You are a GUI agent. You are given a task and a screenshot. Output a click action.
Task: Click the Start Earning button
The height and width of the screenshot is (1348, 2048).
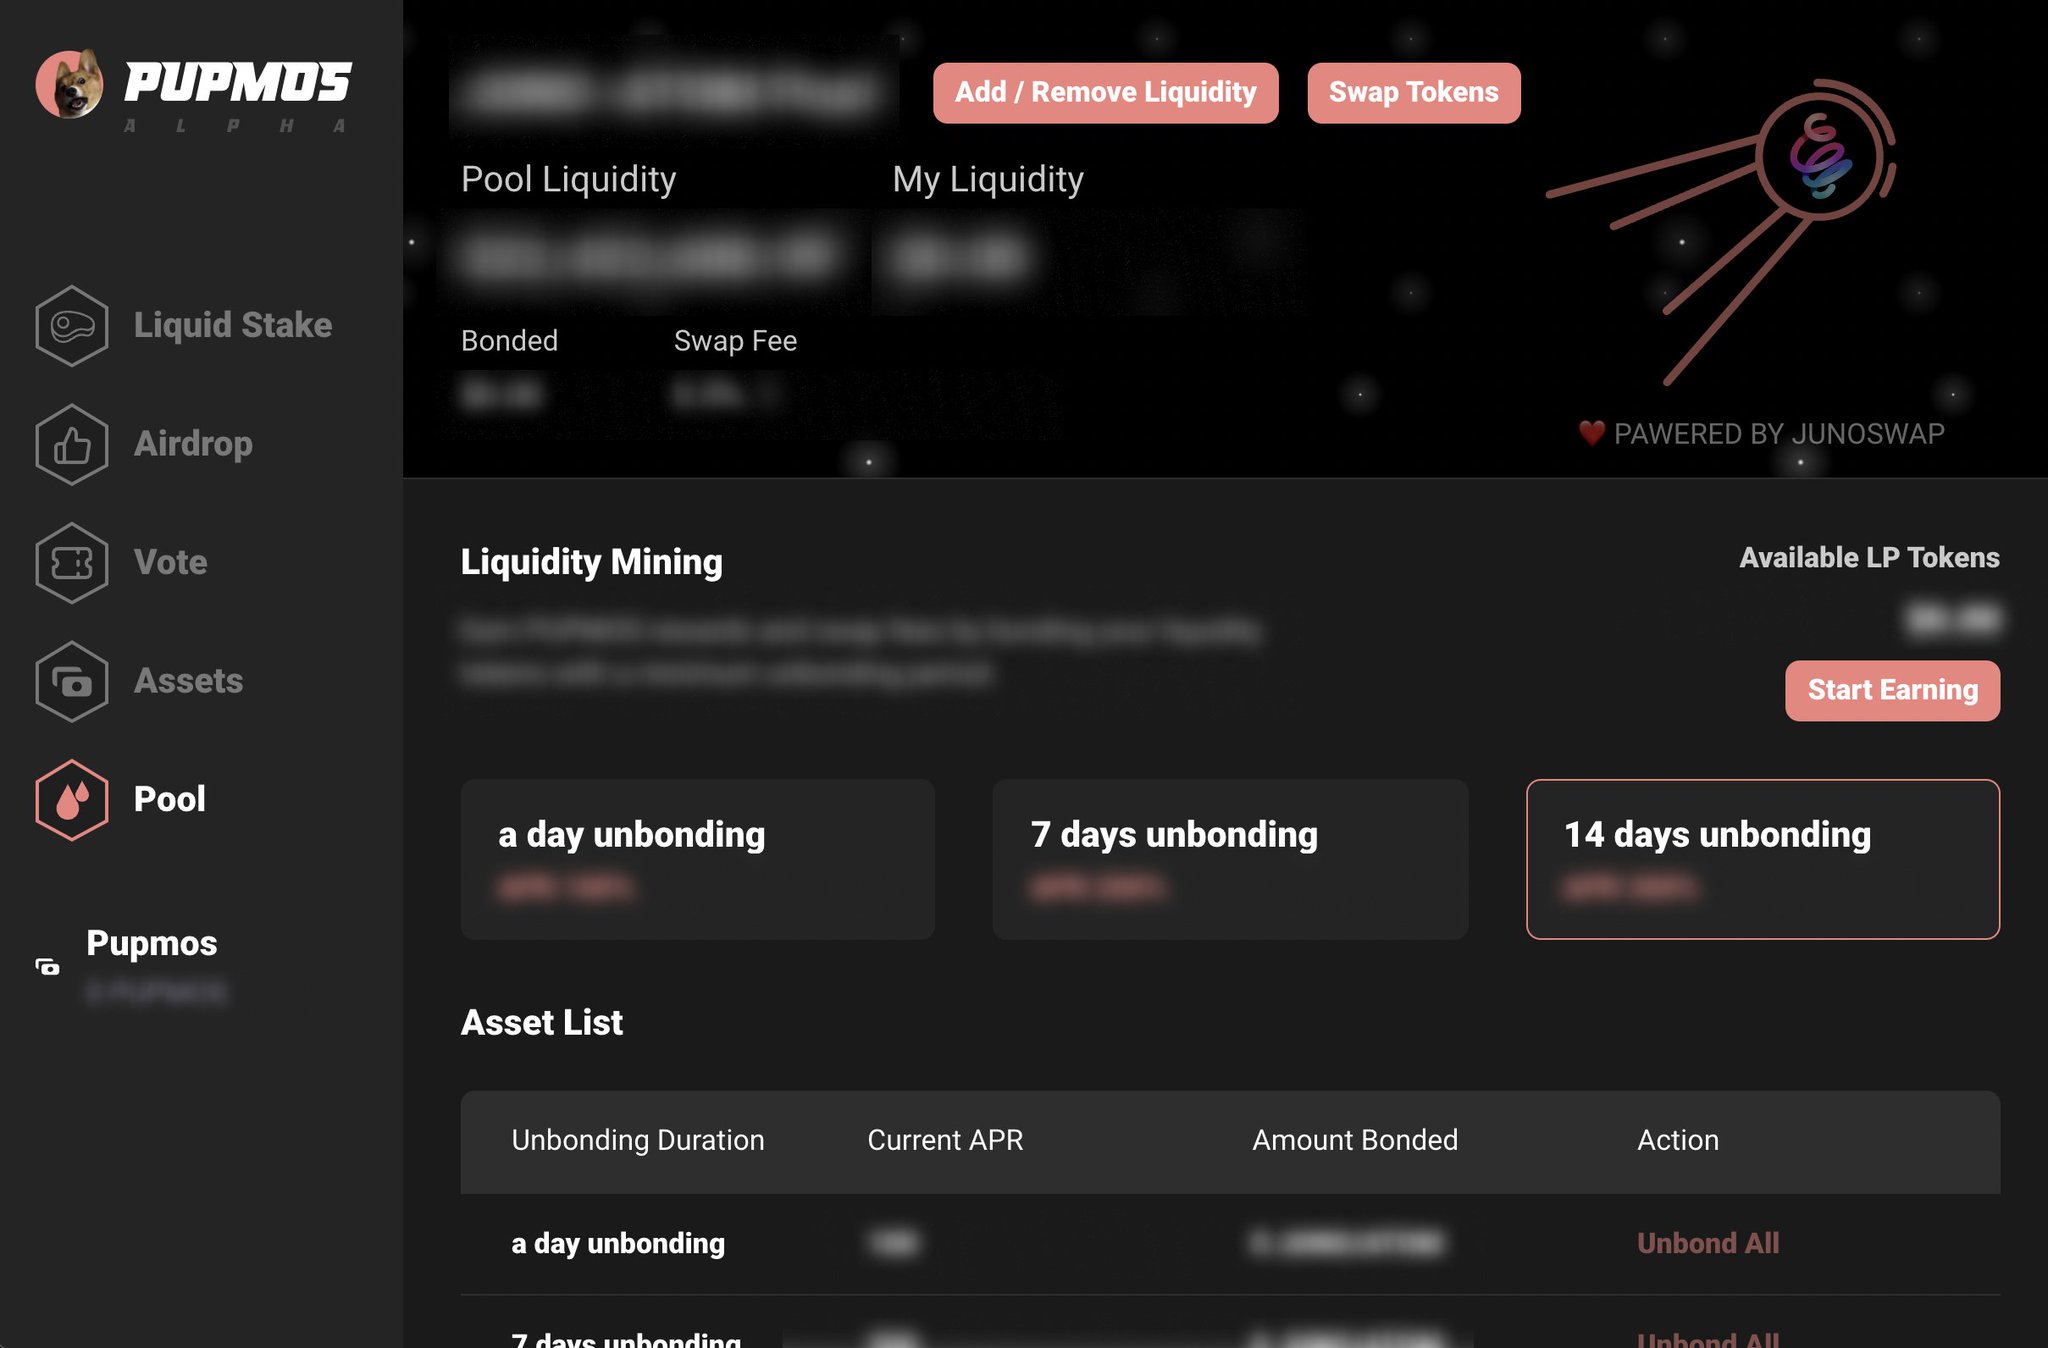click(x=1892, y=690)
